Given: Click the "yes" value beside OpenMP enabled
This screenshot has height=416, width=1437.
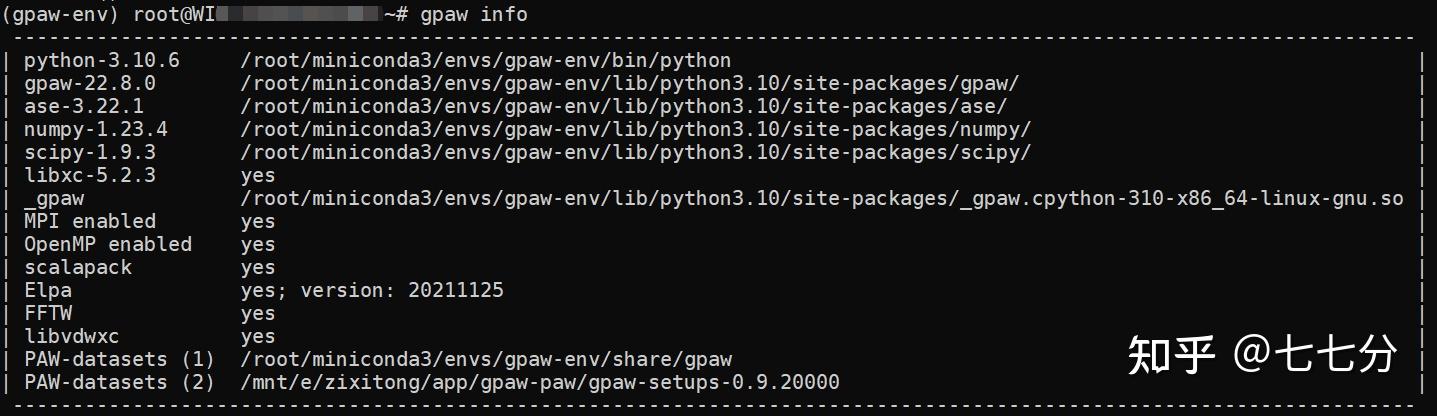Looking at the screenshot, I should (258, 244).
